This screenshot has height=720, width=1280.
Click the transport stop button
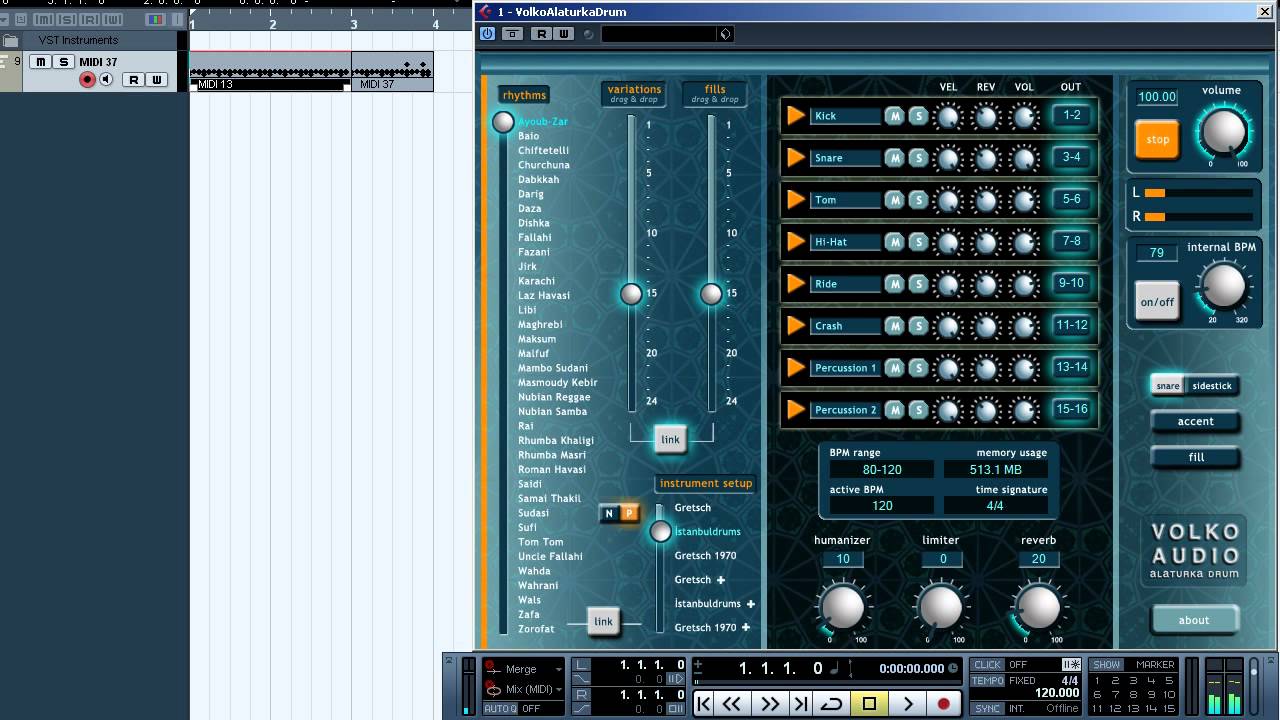(x=869, y=704)
